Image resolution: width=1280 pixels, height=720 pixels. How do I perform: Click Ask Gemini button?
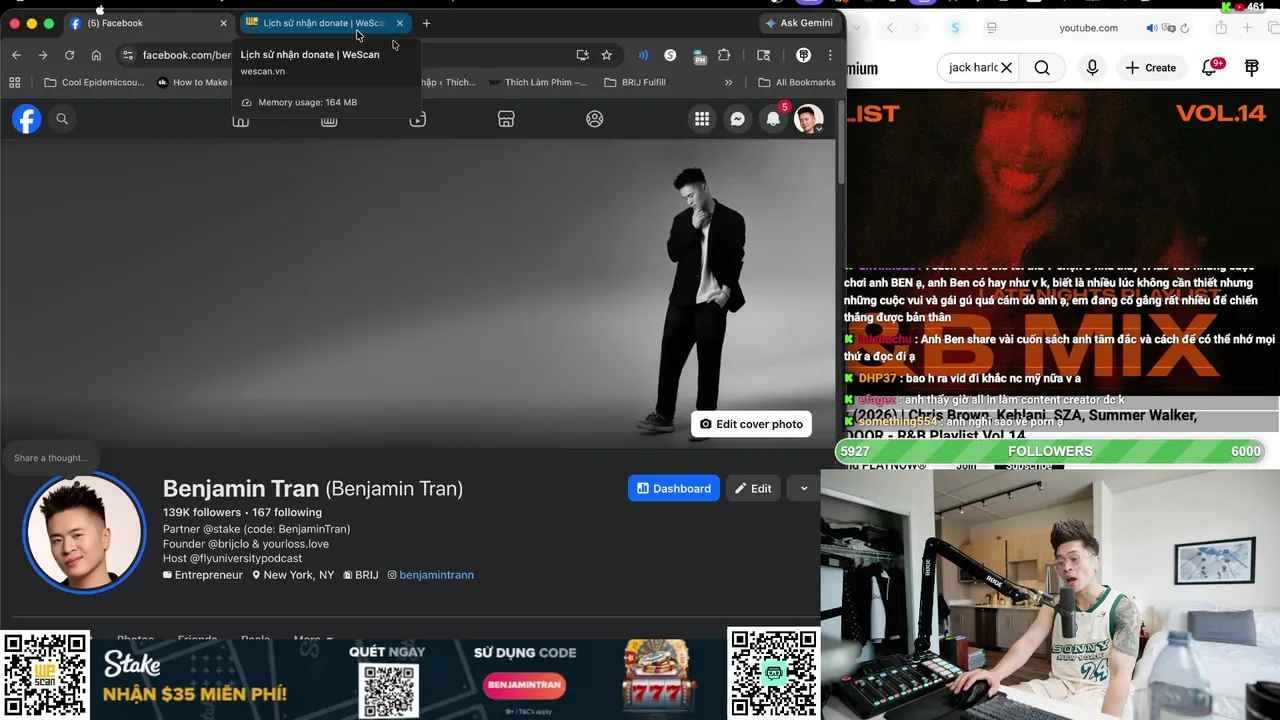click(x=800, y=23)
